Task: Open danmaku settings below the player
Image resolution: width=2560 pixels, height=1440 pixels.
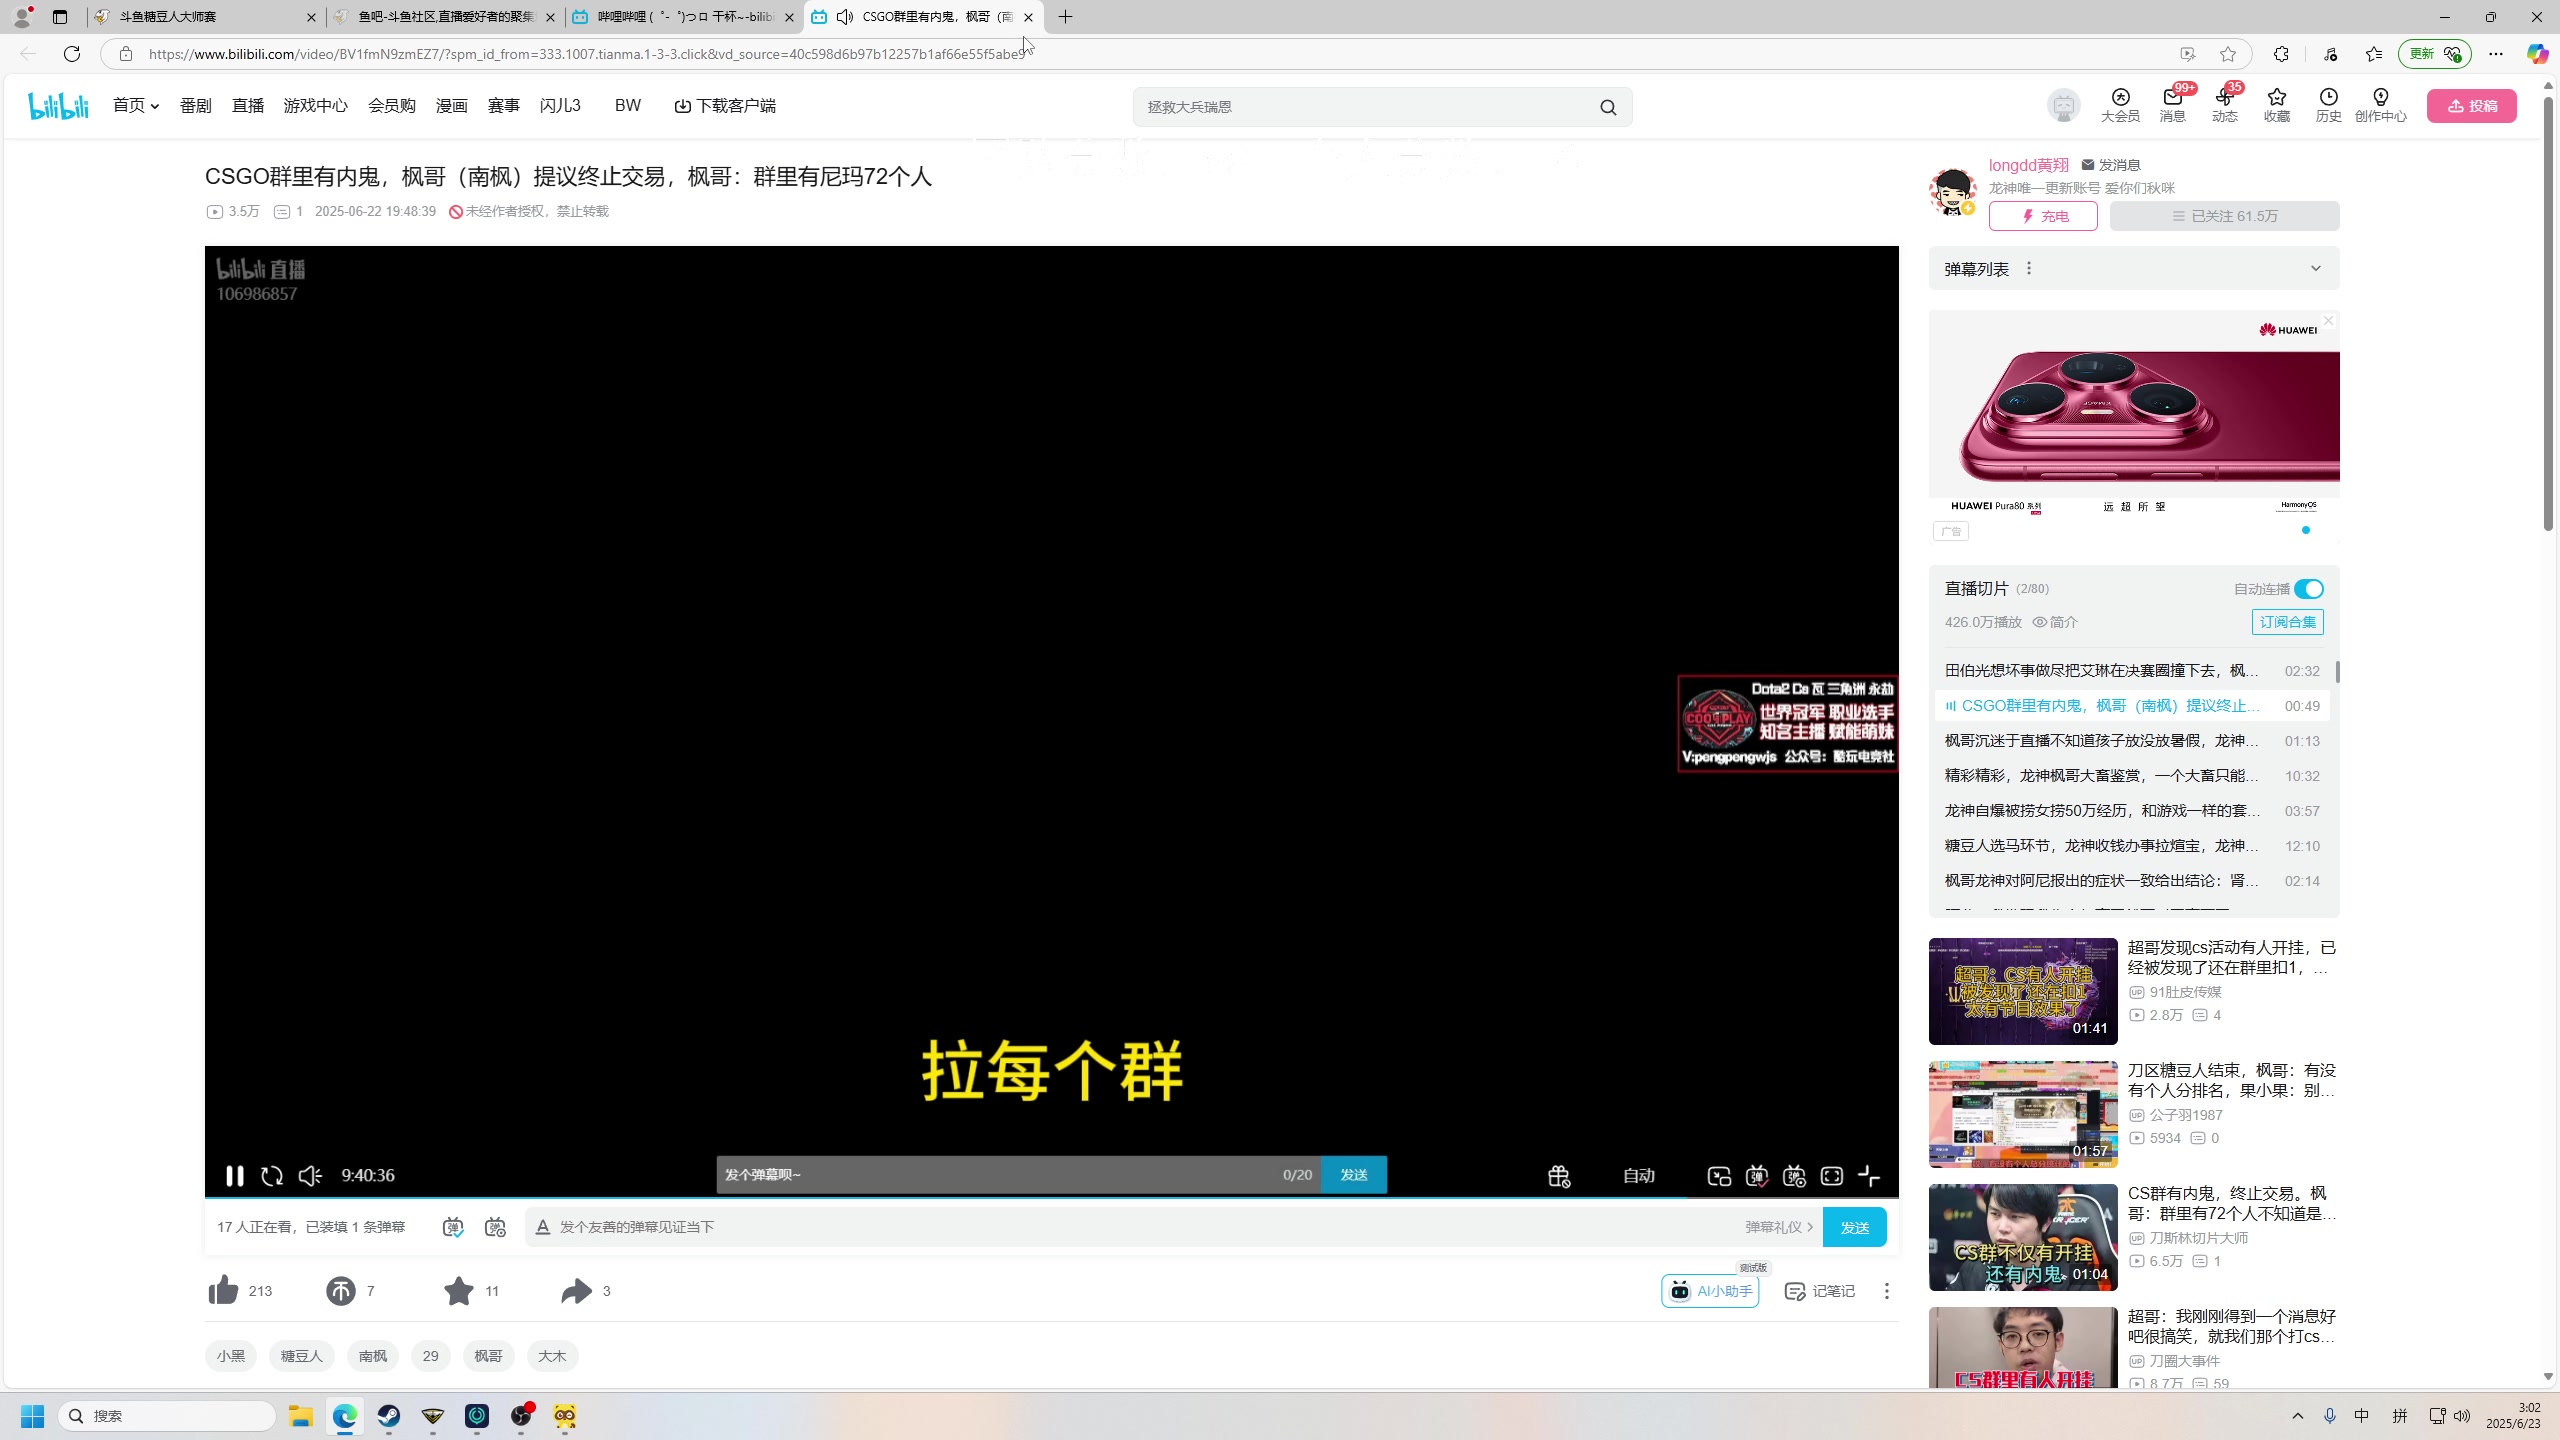Action: pos(495,1227)
